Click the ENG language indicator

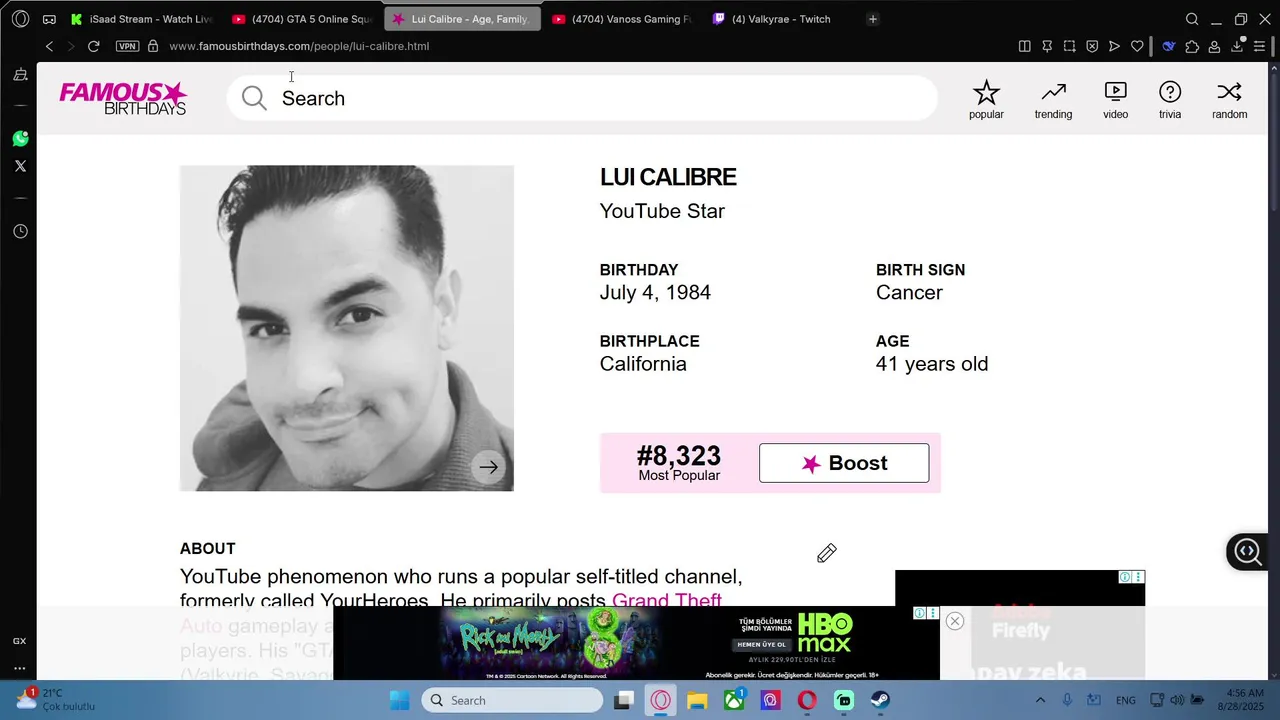pyautogui.click(x=1126, y=700)
